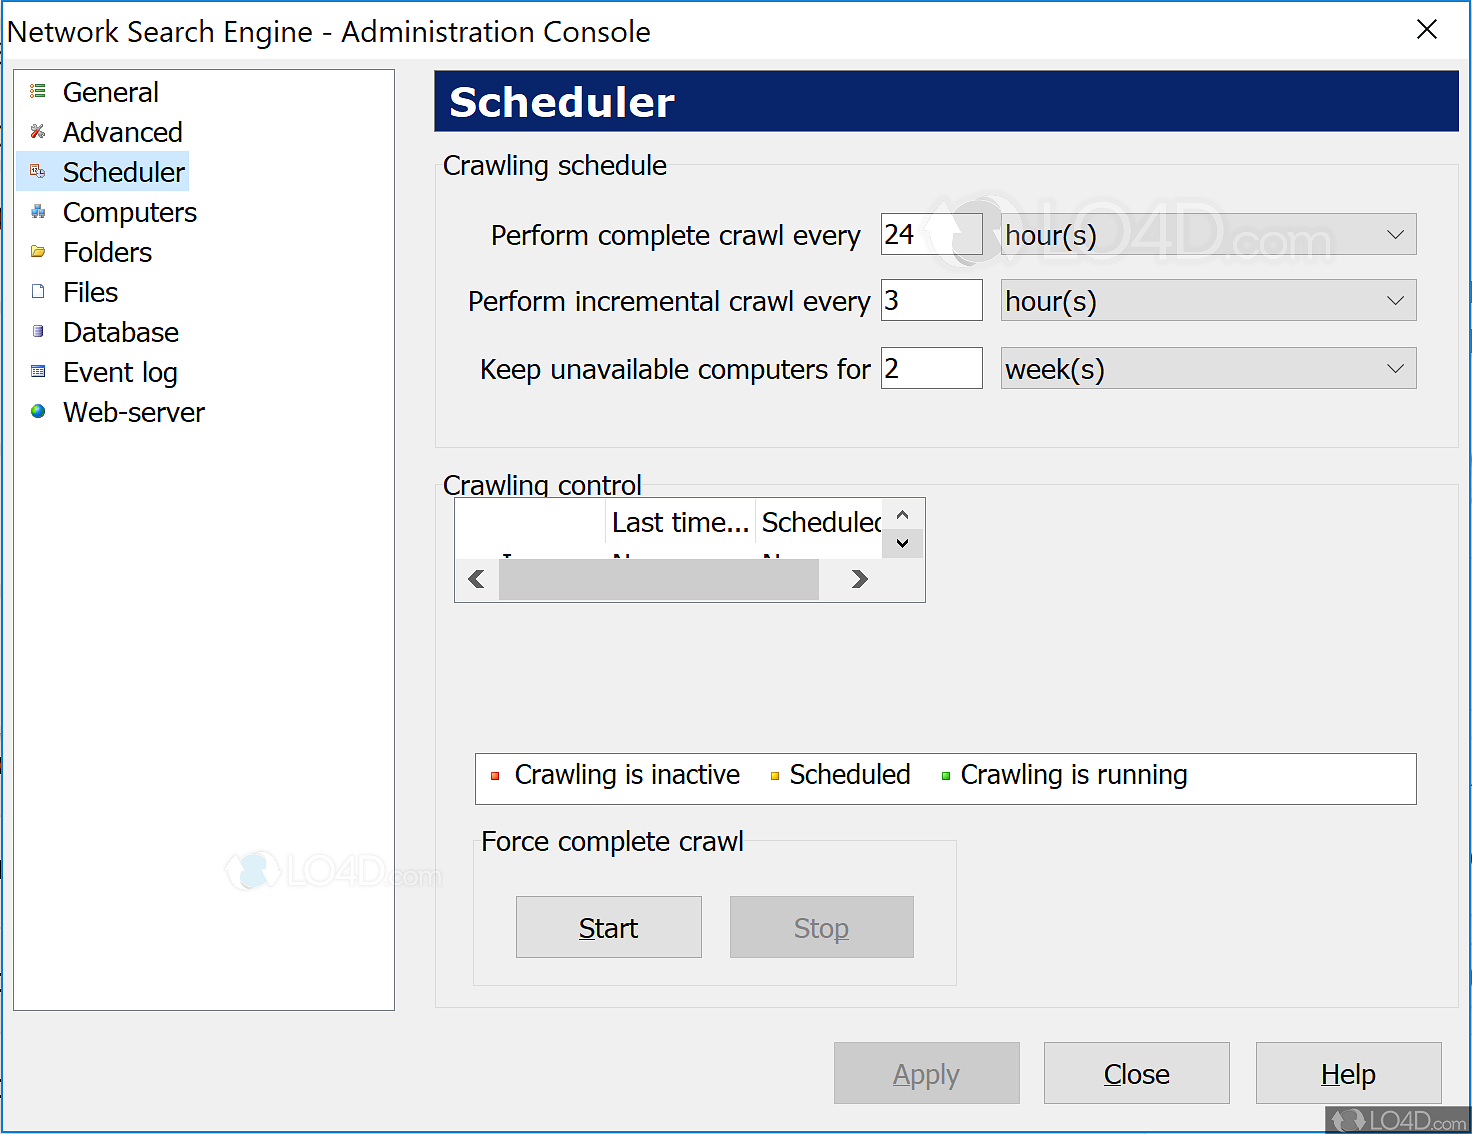Image resolution: width=1472 pixels, height=1134 pixels.
Task: Open Database settings using its icon
Action: pyautogui.click(x=37, y=331)
